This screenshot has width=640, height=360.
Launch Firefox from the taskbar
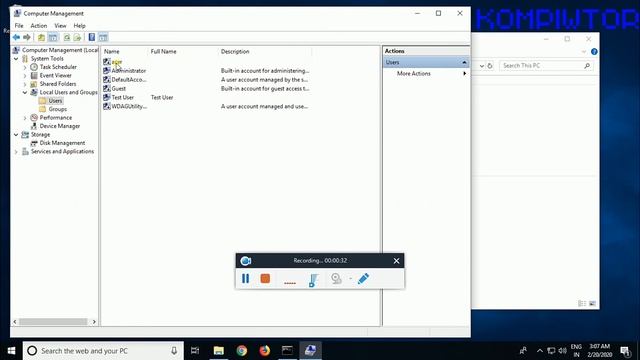click(264, 351)
